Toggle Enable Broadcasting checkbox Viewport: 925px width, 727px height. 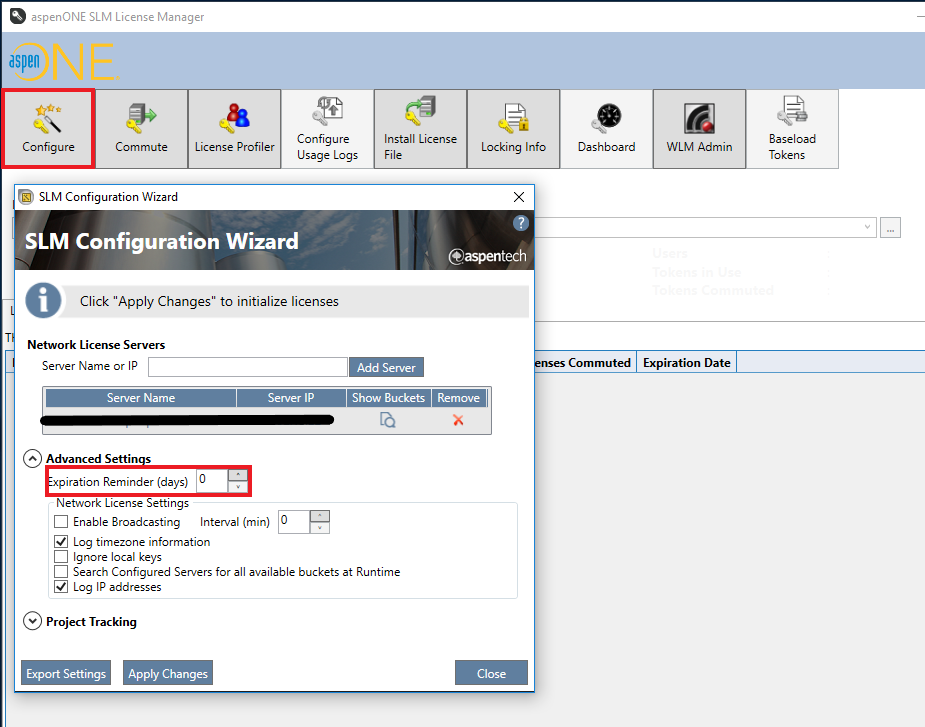pyautogui.click(x=61, y=522)
